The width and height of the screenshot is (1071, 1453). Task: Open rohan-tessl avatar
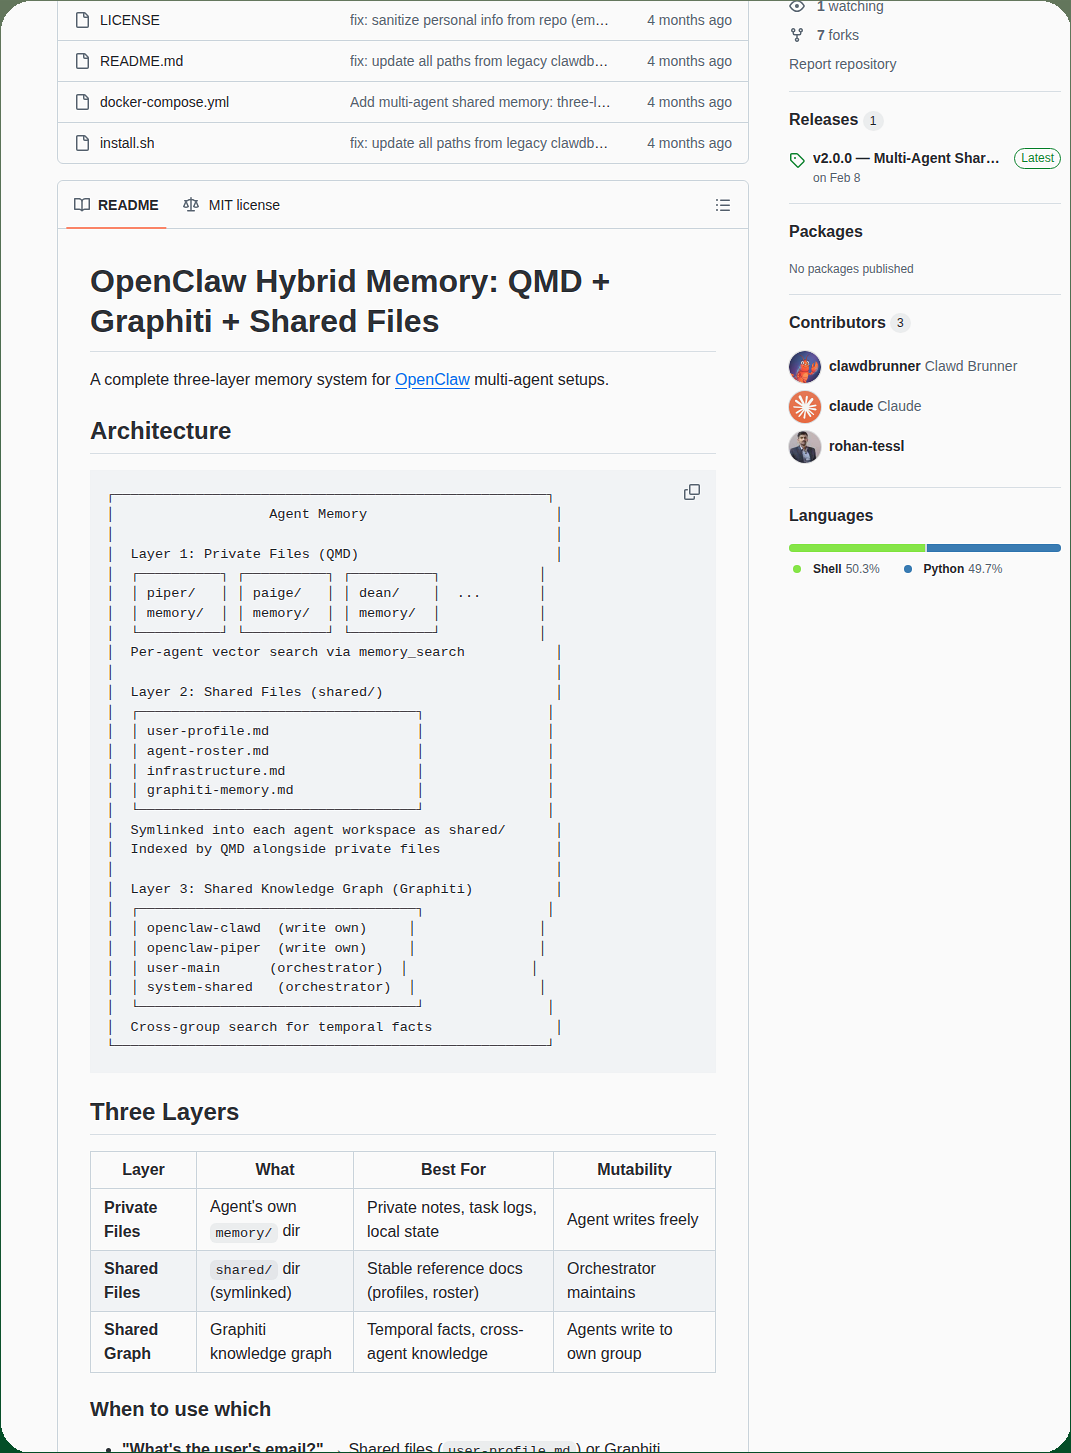point(805,447)
